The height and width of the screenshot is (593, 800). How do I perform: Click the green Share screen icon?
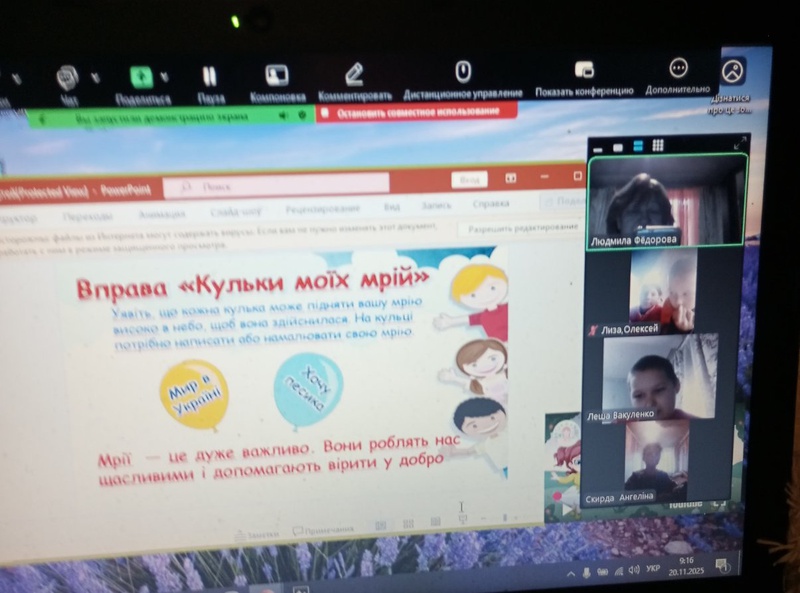coord(141,76)
